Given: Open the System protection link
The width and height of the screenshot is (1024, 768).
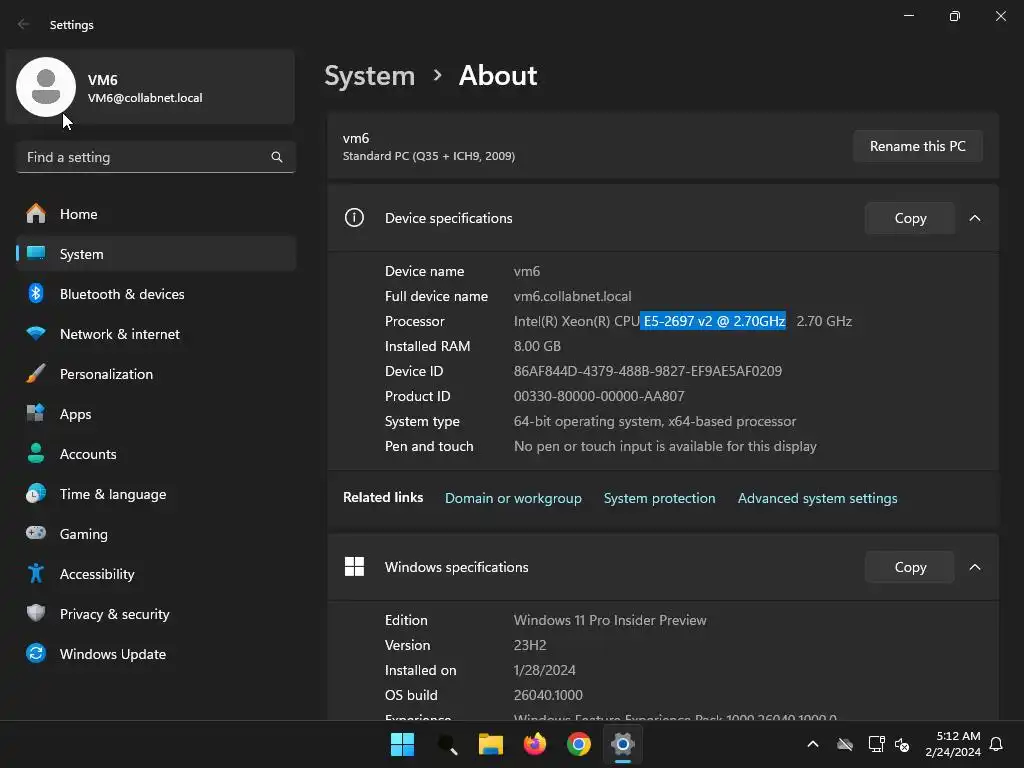Looking at the screenshot, I should coord(660,498).
